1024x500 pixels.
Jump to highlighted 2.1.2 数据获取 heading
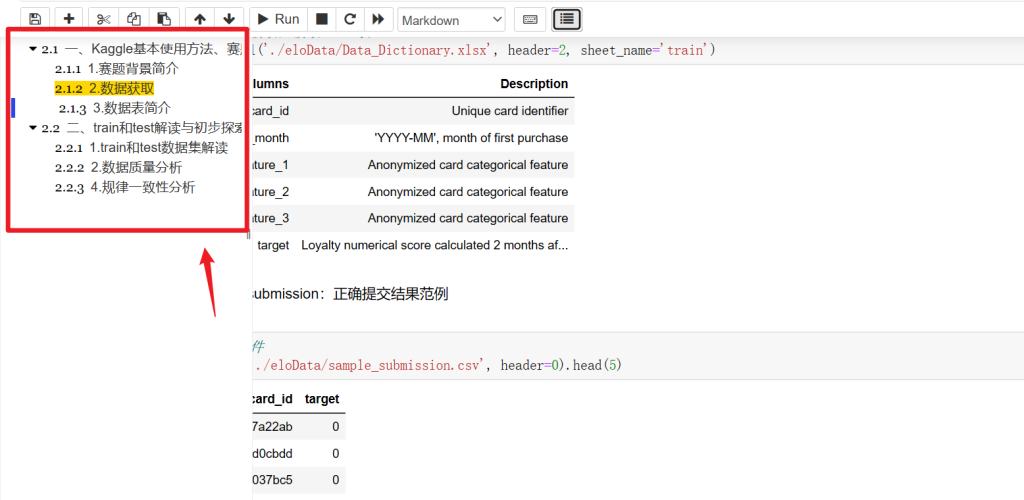click(120, 88)
